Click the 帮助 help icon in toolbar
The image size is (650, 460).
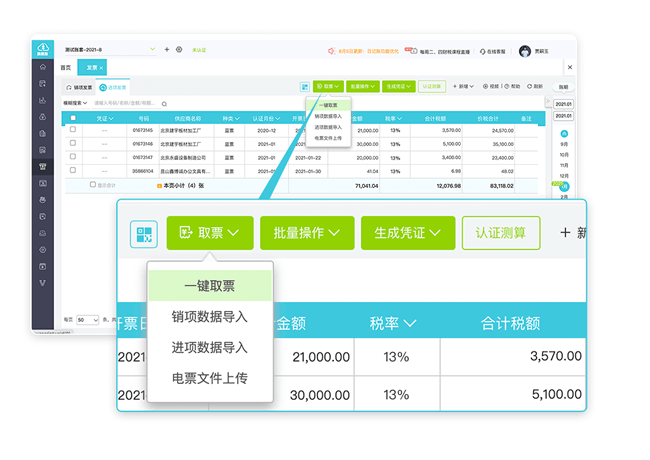tap(507, 86)
